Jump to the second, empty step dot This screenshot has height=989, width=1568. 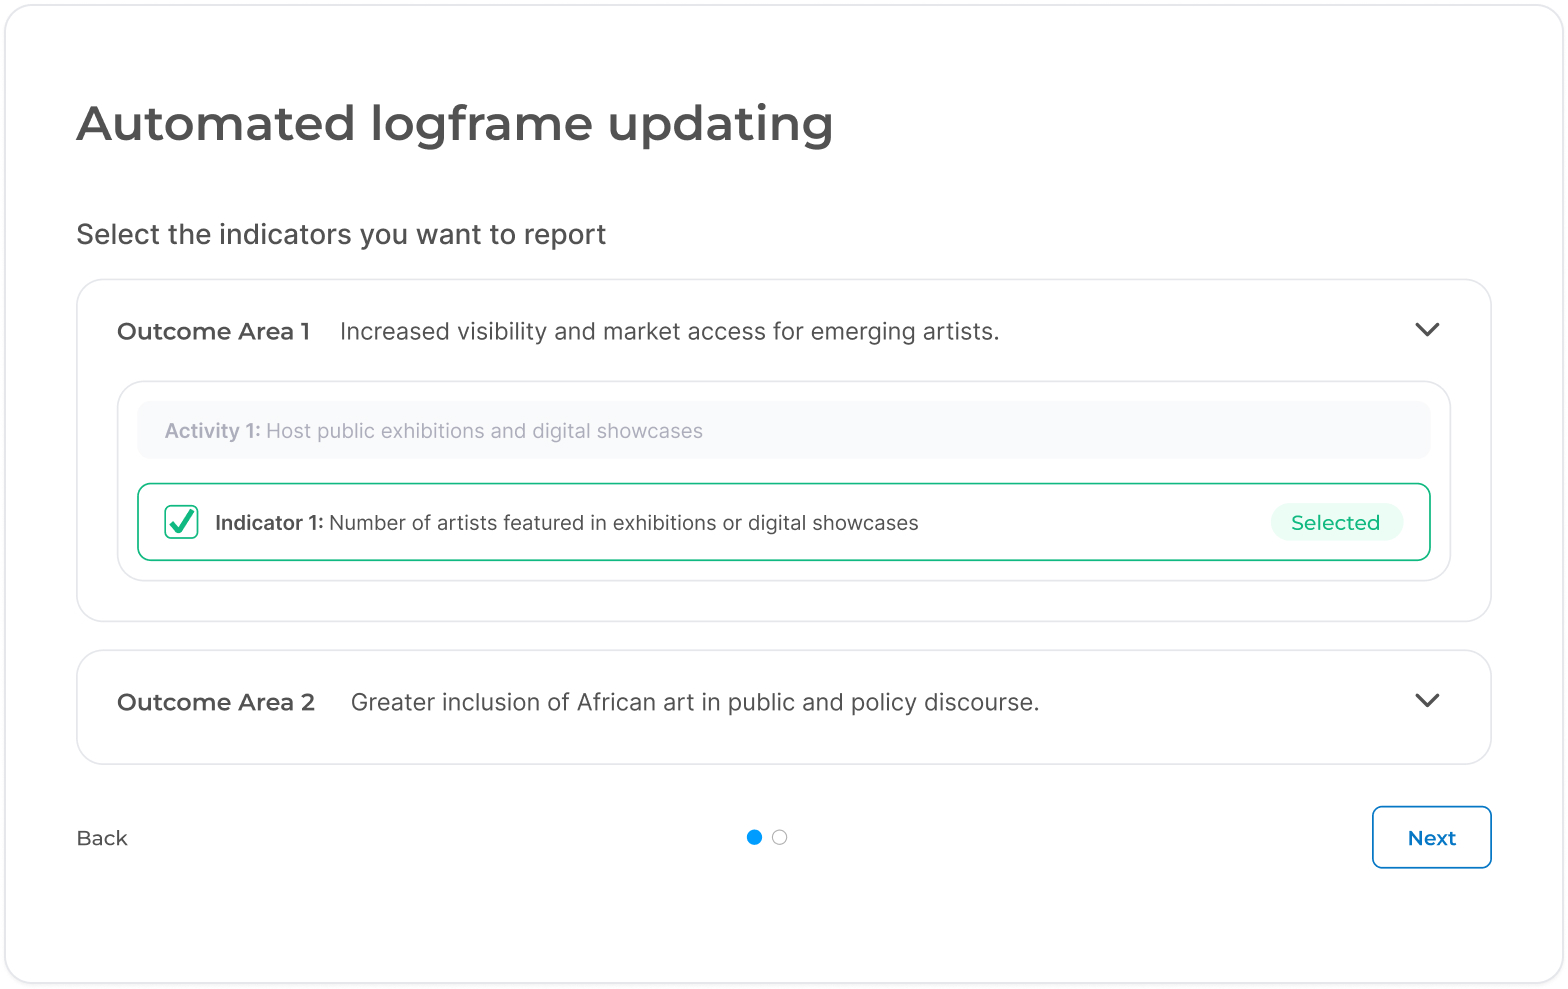click(780, 837)
